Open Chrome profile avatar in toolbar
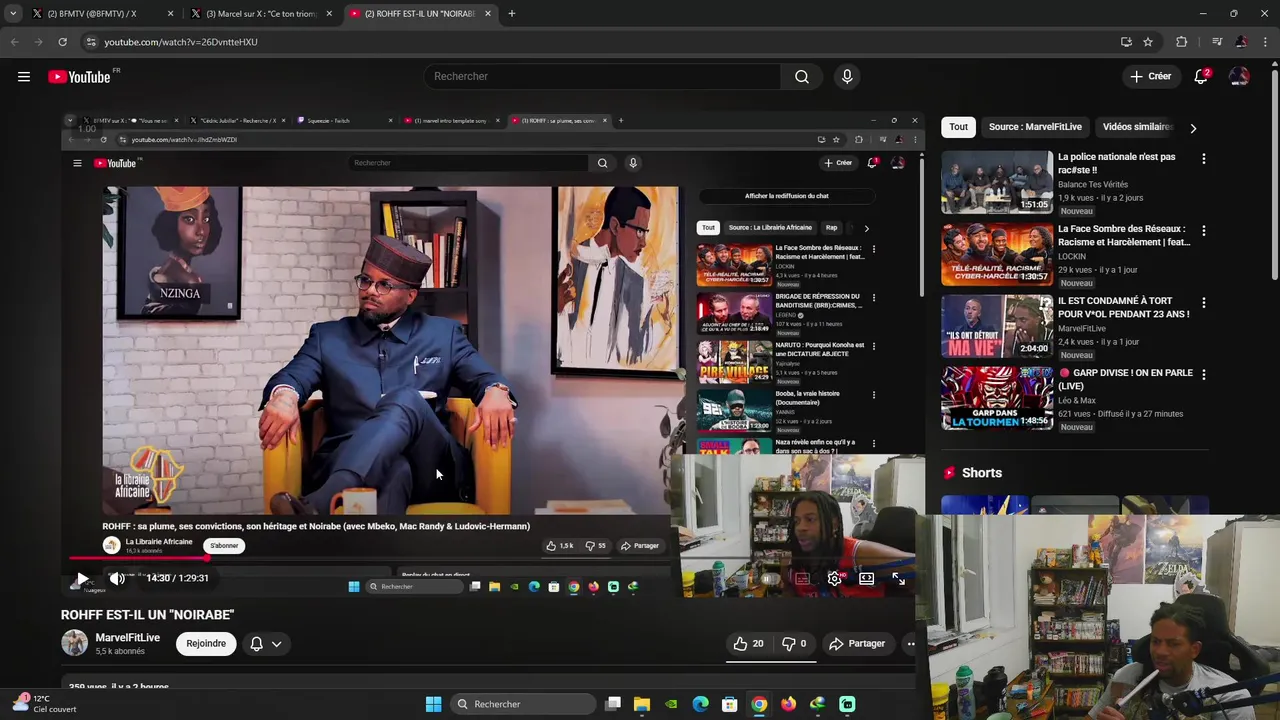1280x720 pixels. (x=1241, y=42)
